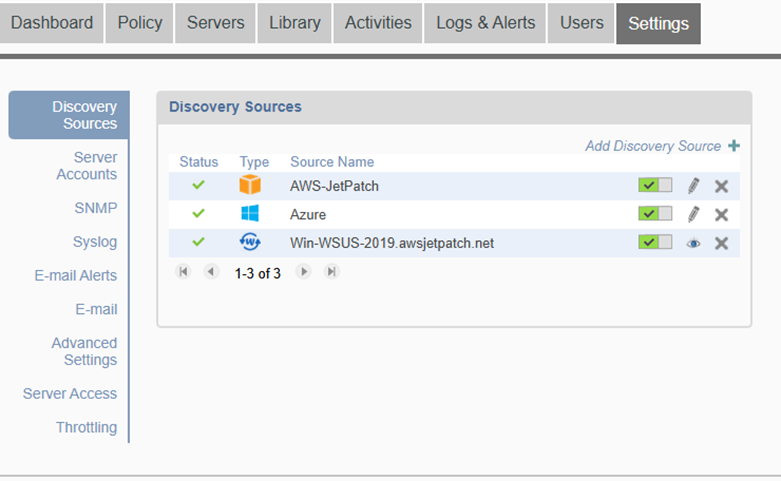Open Server Accounts settings section
This screenshot has height=481, width=781.
coord(86,166)
